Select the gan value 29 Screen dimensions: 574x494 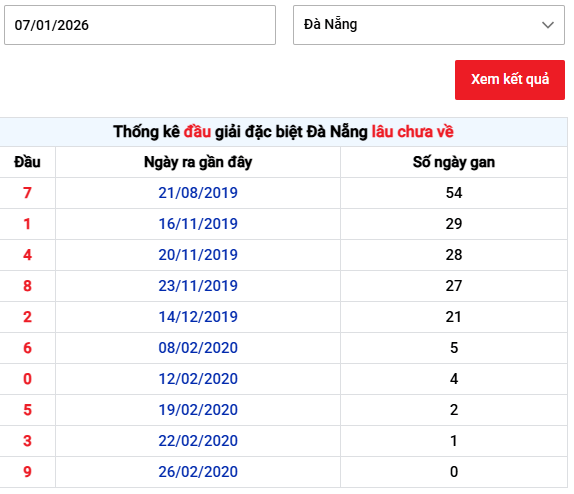tap(454, 224)
